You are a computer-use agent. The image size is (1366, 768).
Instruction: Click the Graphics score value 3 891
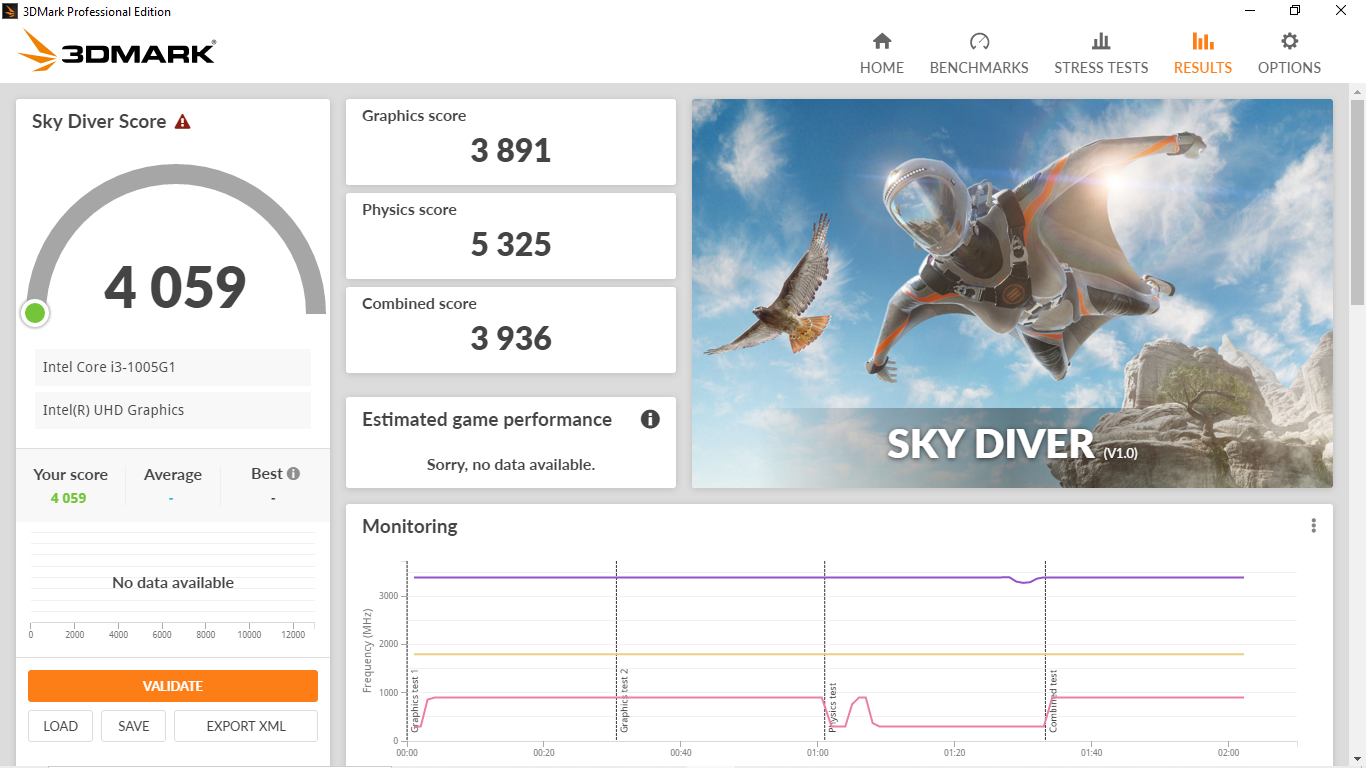tap(511, 151)
